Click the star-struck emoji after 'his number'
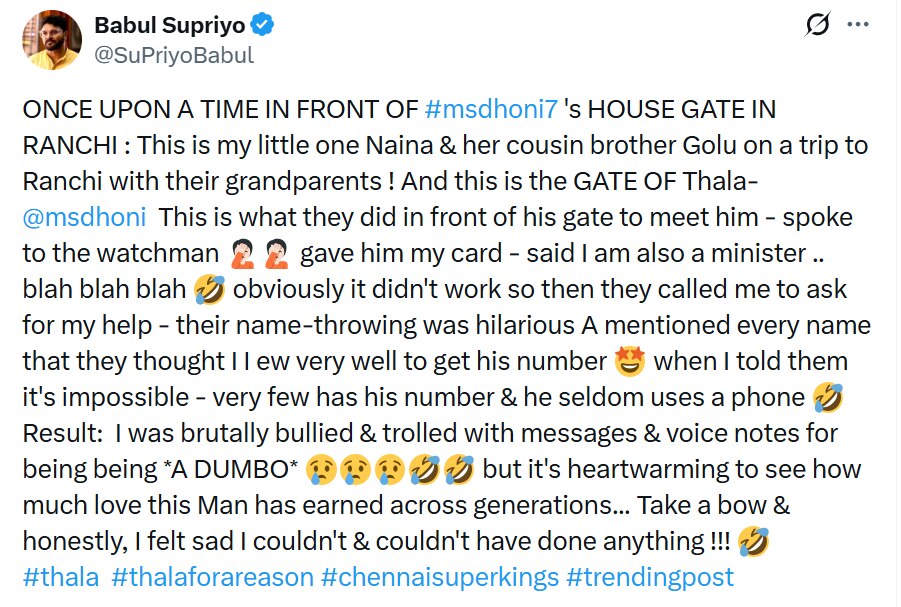This screenshot has width=901, height=607. coord(630,361)
